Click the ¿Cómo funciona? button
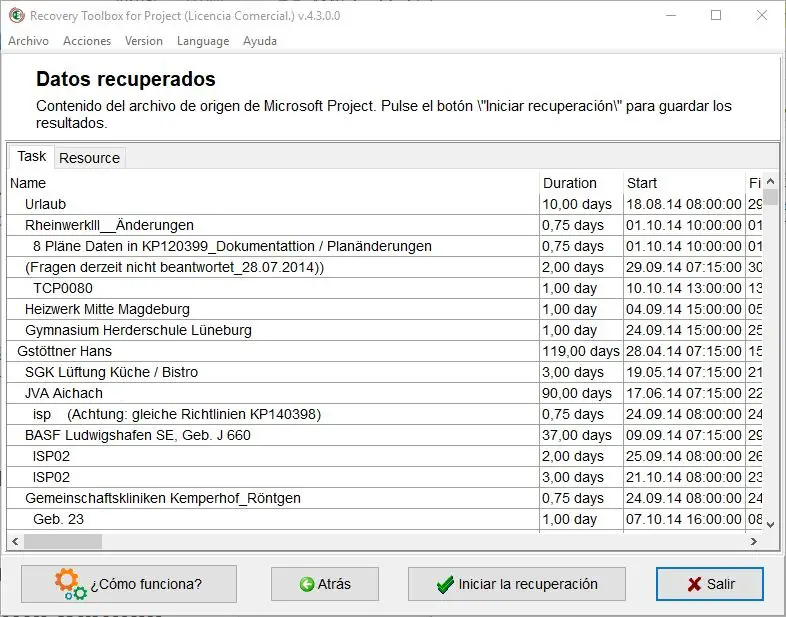Image resolution: width=786 pixels, height=617 pixels. [129, 584]
